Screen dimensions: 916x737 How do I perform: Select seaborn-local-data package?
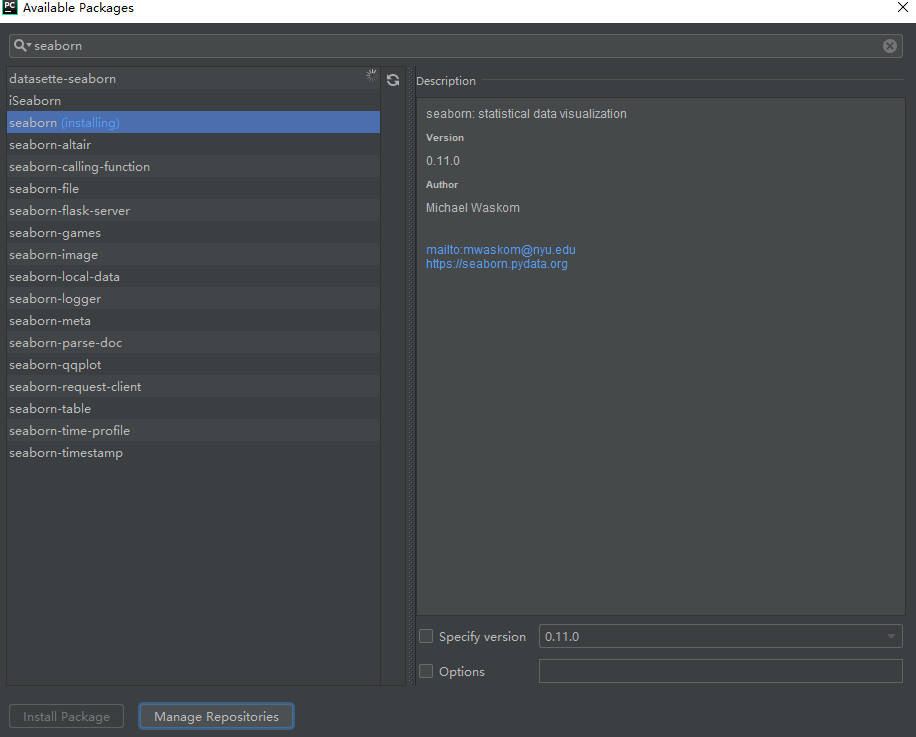coord(193,276)
